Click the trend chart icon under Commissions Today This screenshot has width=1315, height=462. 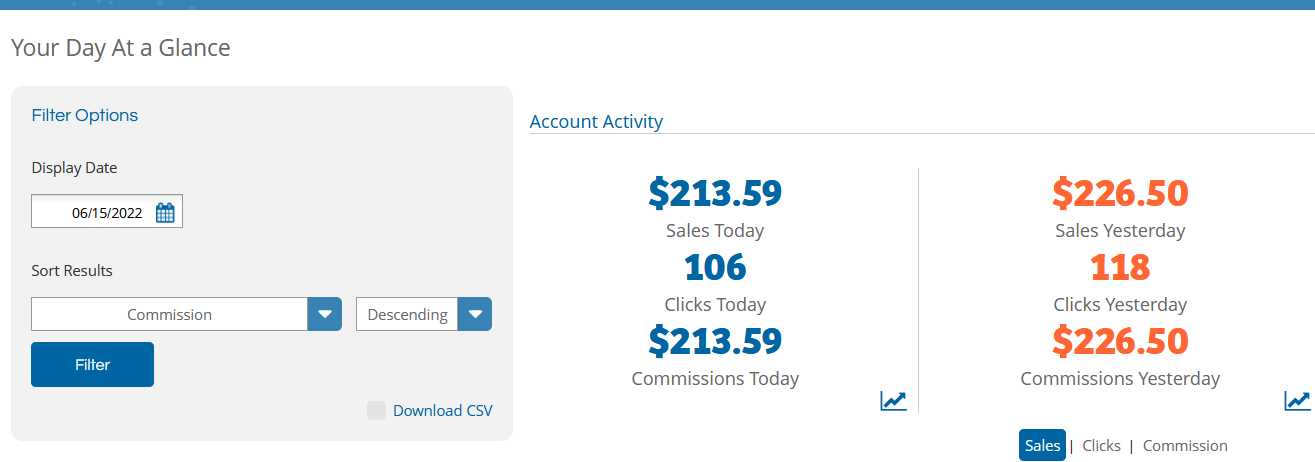coord(893,401)
